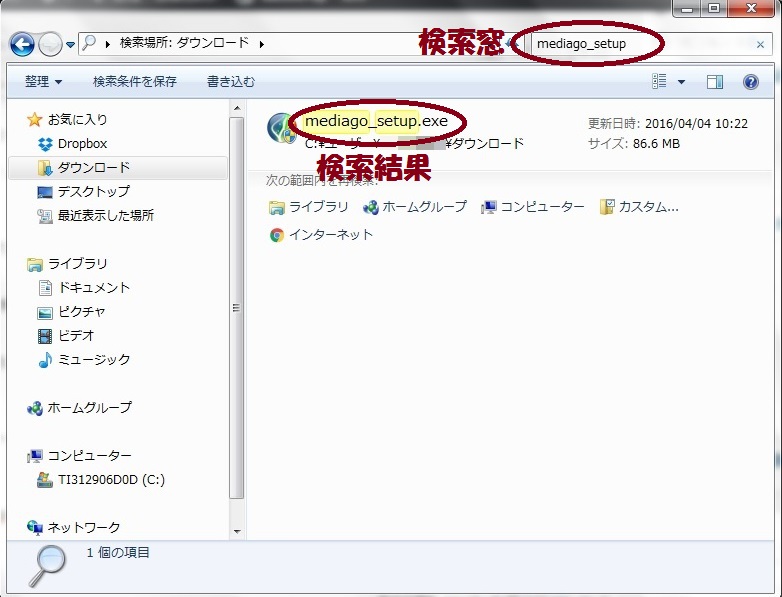Click 1 個の項目 status text
This screenshot has width=782, height=597.
pyautogui.click(x=118, y=553)
